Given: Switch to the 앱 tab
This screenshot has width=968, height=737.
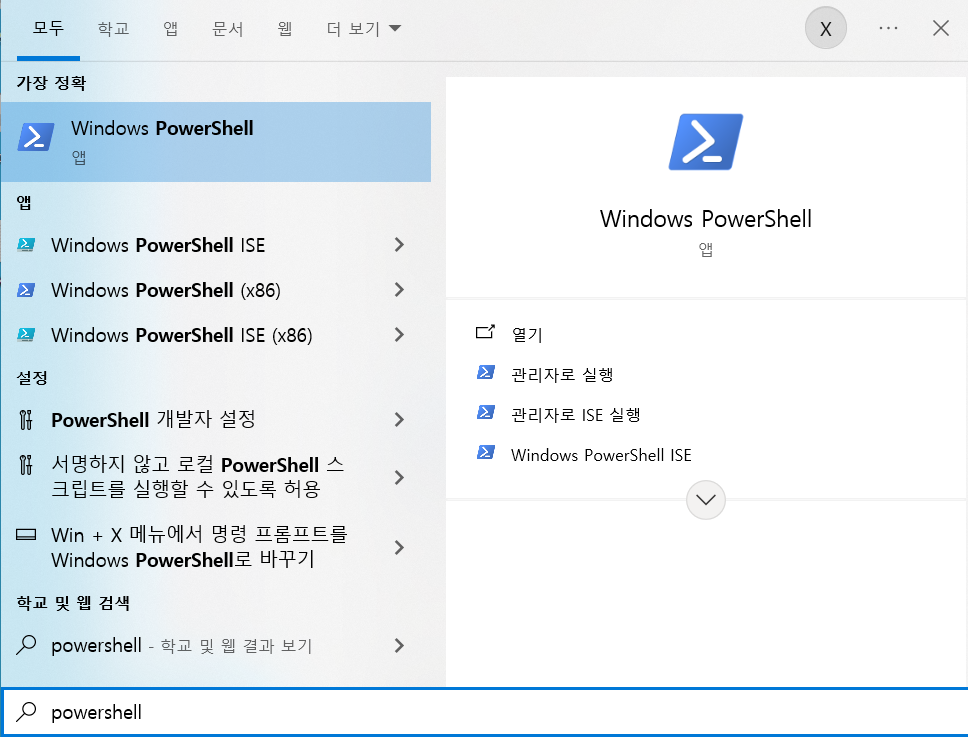Looking at the screenshot, I should coord(171,28).
